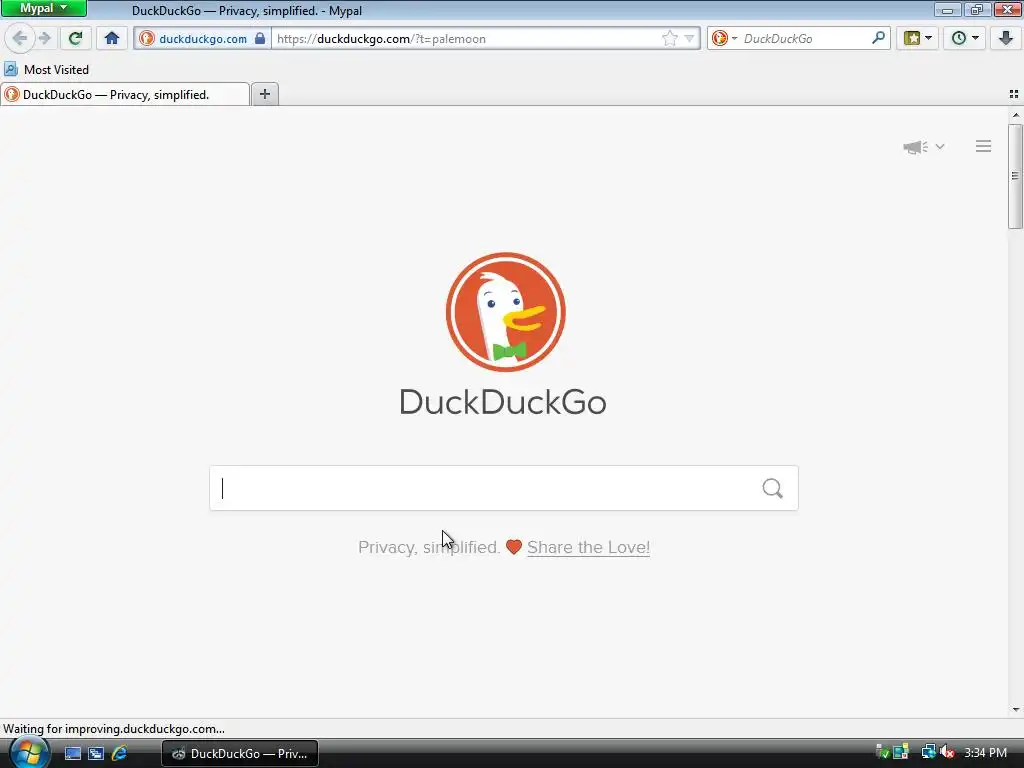Viewport: 1024px width, 768px height.
Task: Open the Most Visited bookmarks folder
Action: coord(46,69)
